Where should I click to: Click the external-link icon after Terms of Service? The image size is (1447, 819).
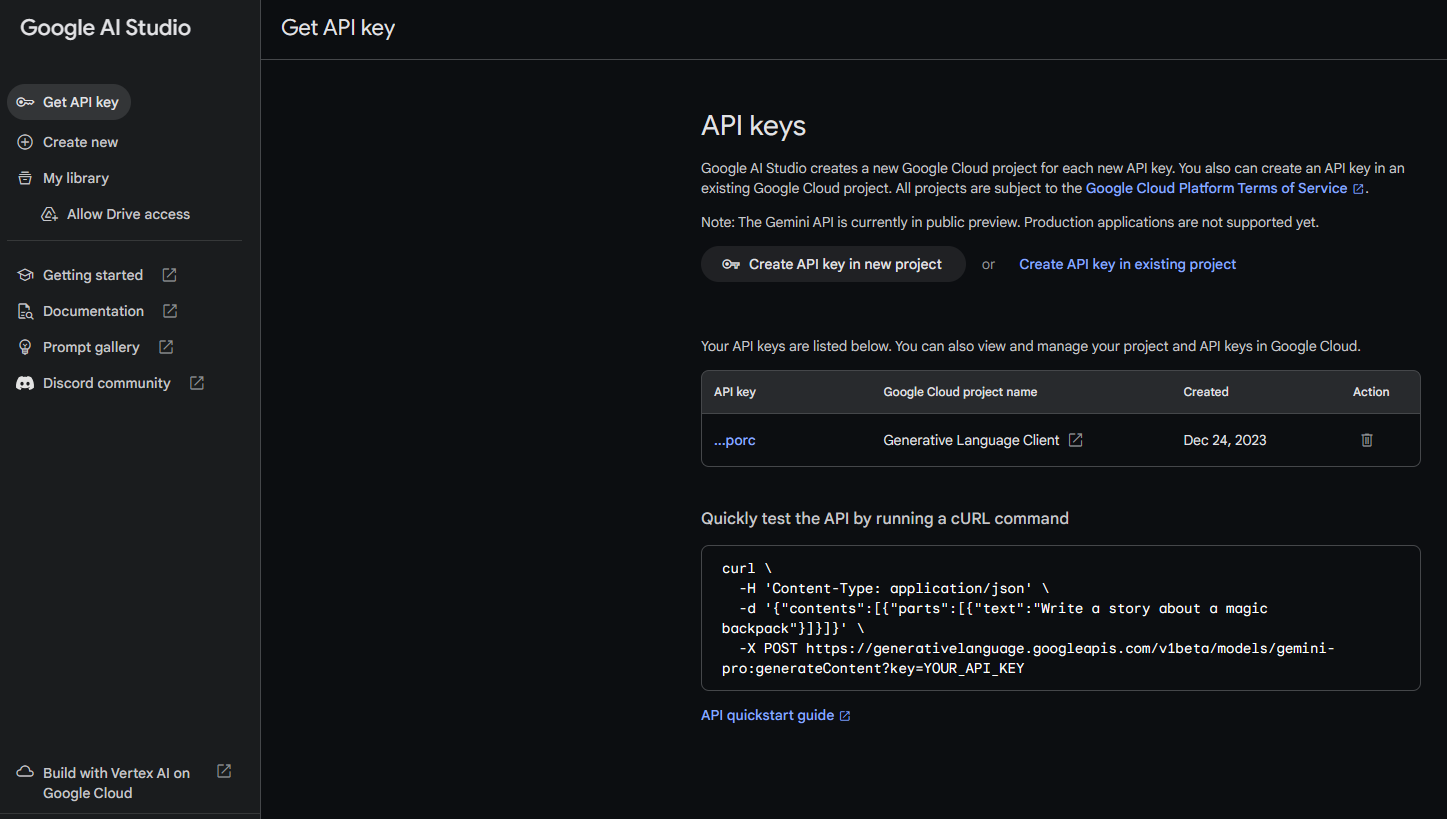pos(1358,189)
